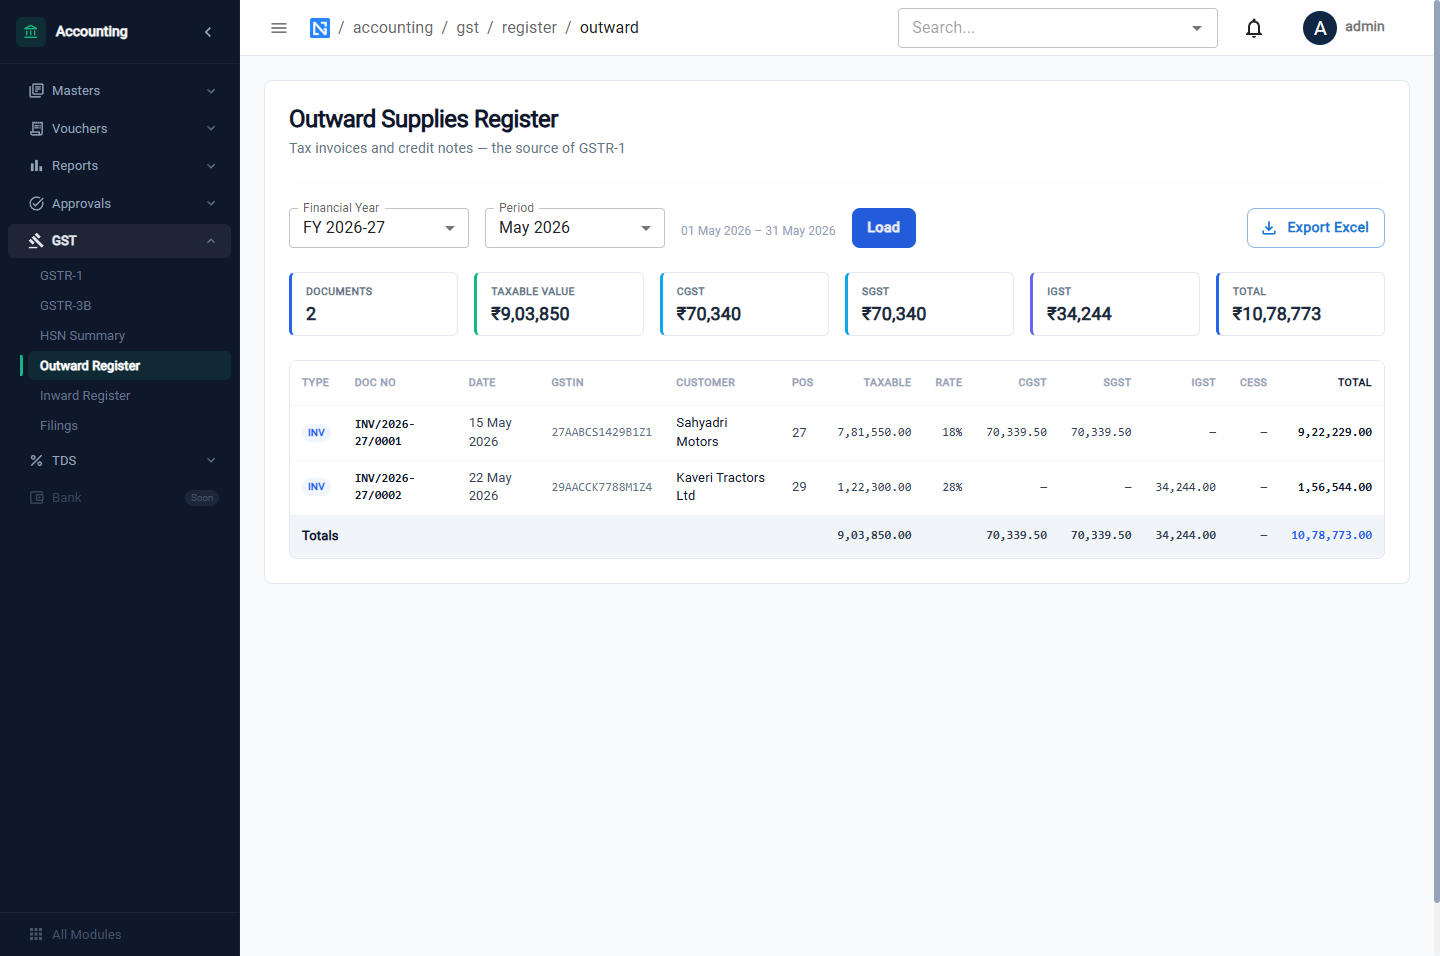Click the INV badge for Sahyadri Motors
Viewport: 1440px width, 956px height.
(316, 433)
